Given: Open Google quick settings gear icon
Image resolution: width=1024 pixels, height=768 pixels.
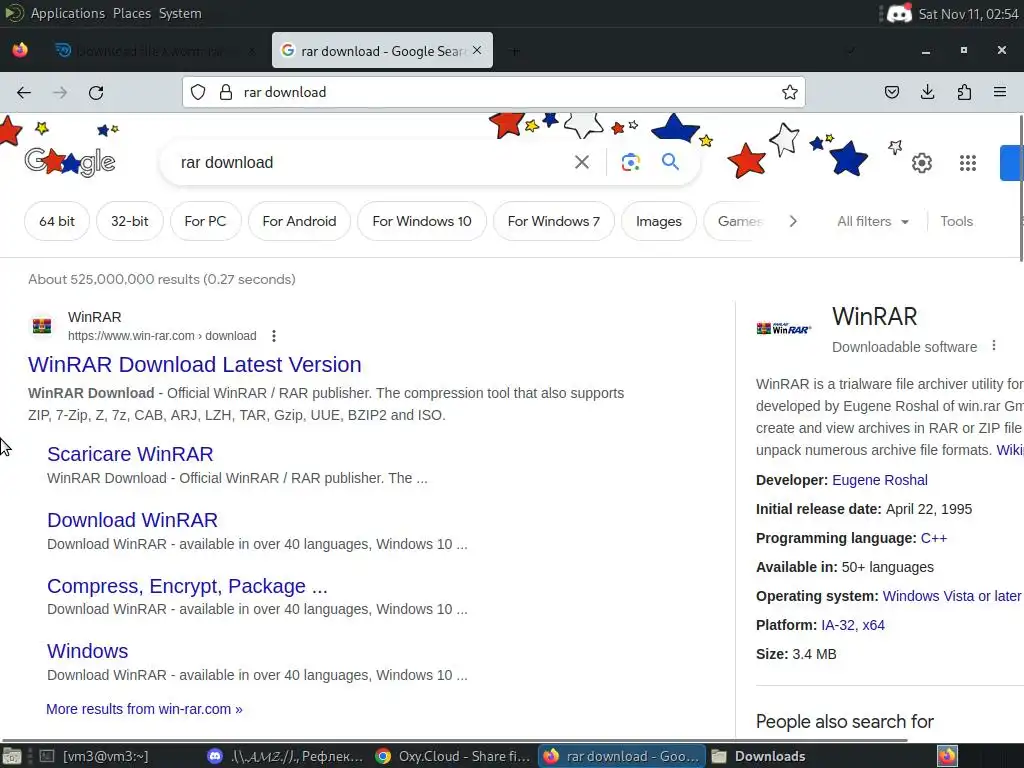Looking at the screenshot, I should coord(921,163).
